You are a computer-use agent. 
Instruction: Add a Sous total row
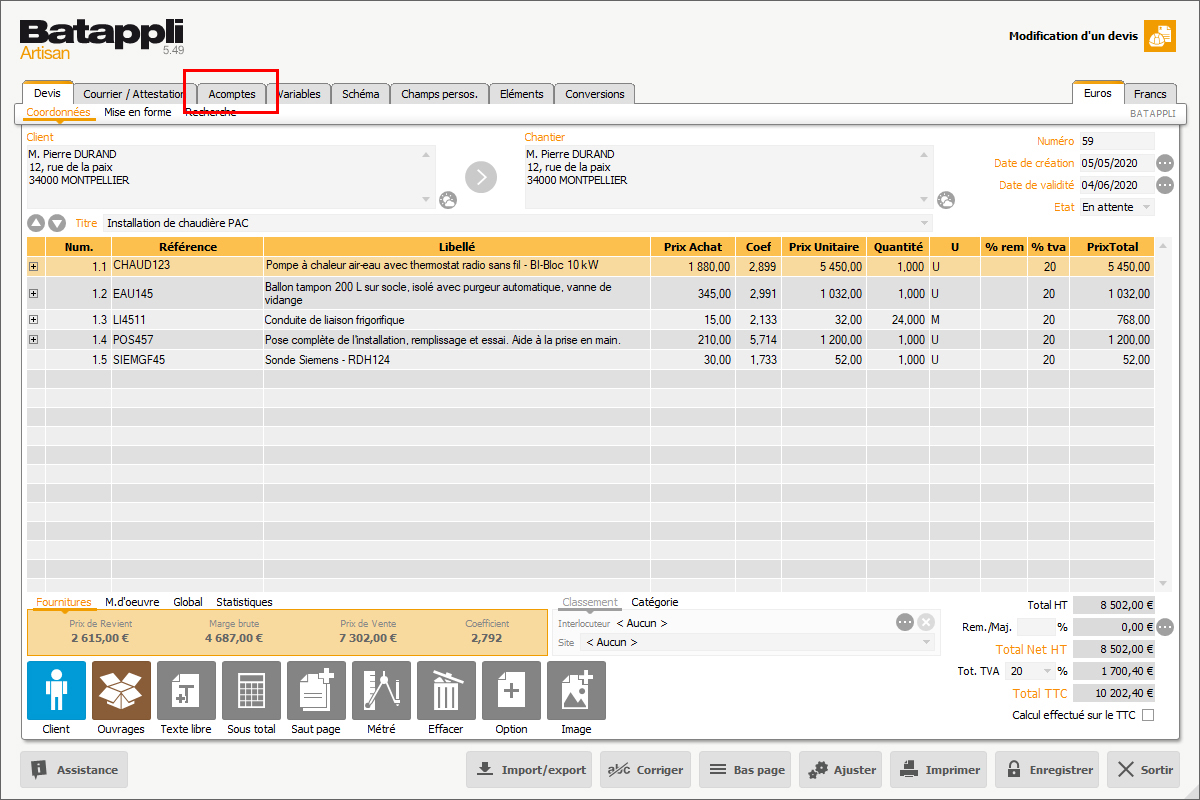(x=251, y=690)
